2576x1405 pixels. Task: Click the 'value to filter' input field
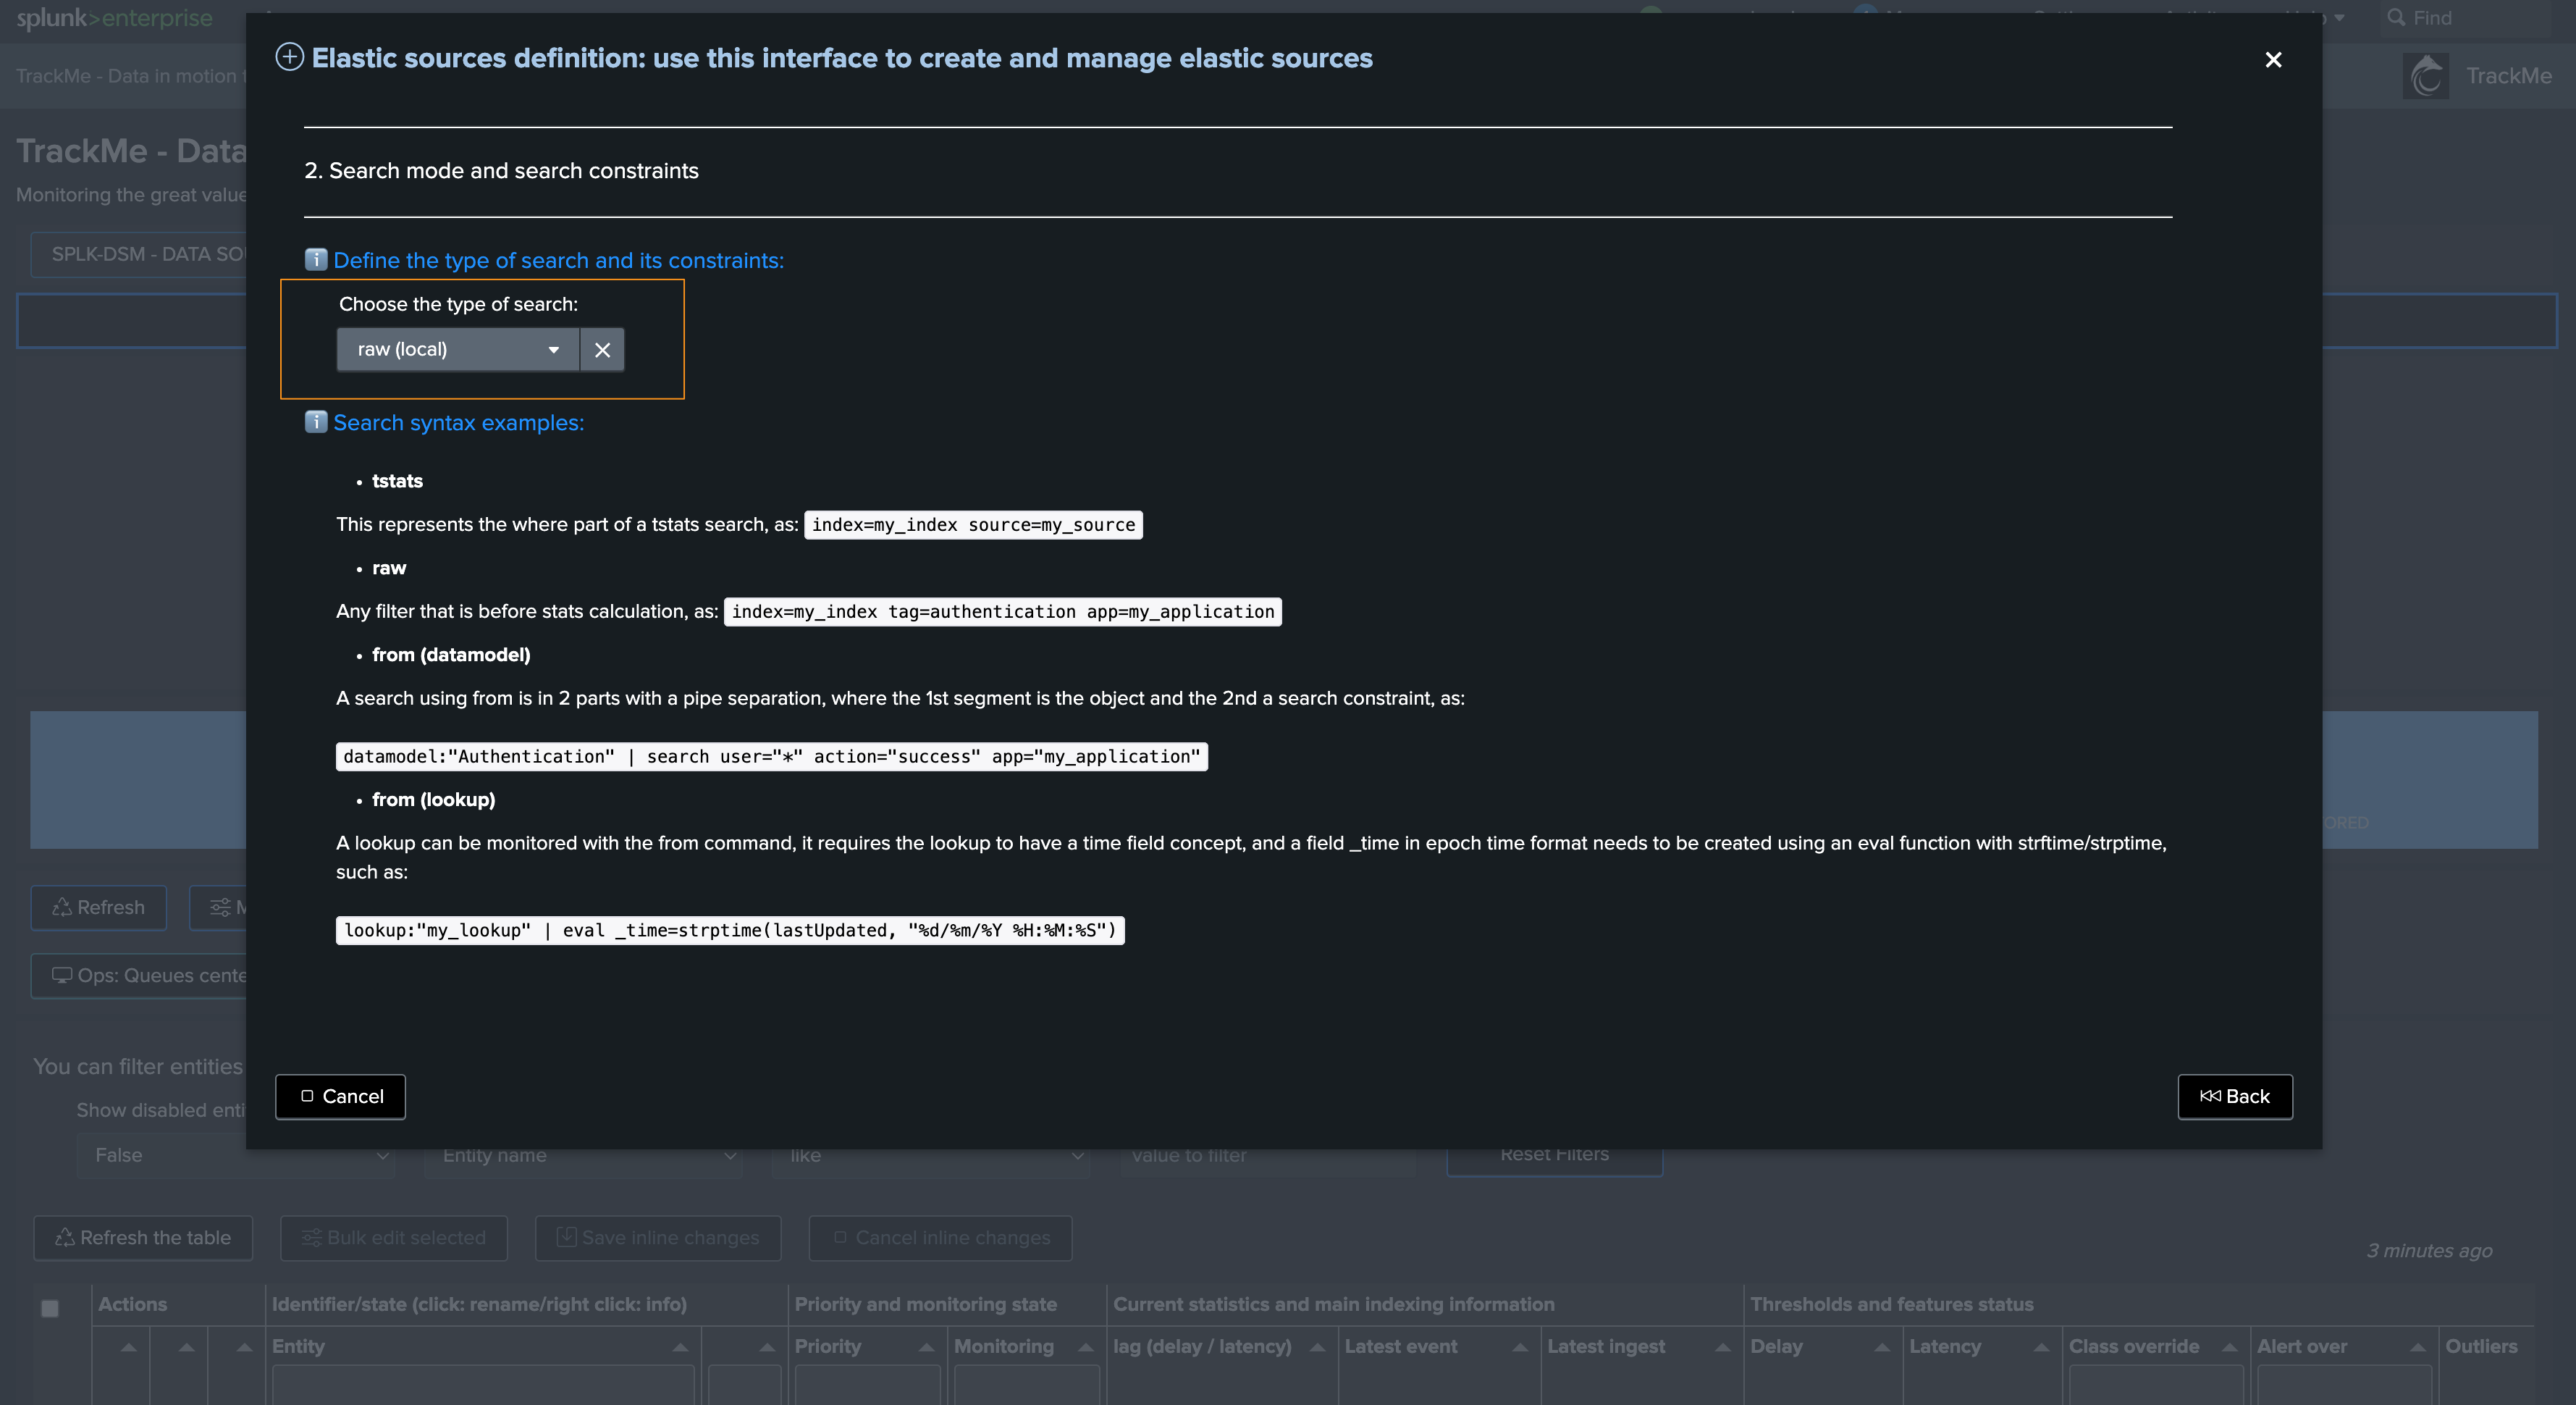point(1268,1155)
